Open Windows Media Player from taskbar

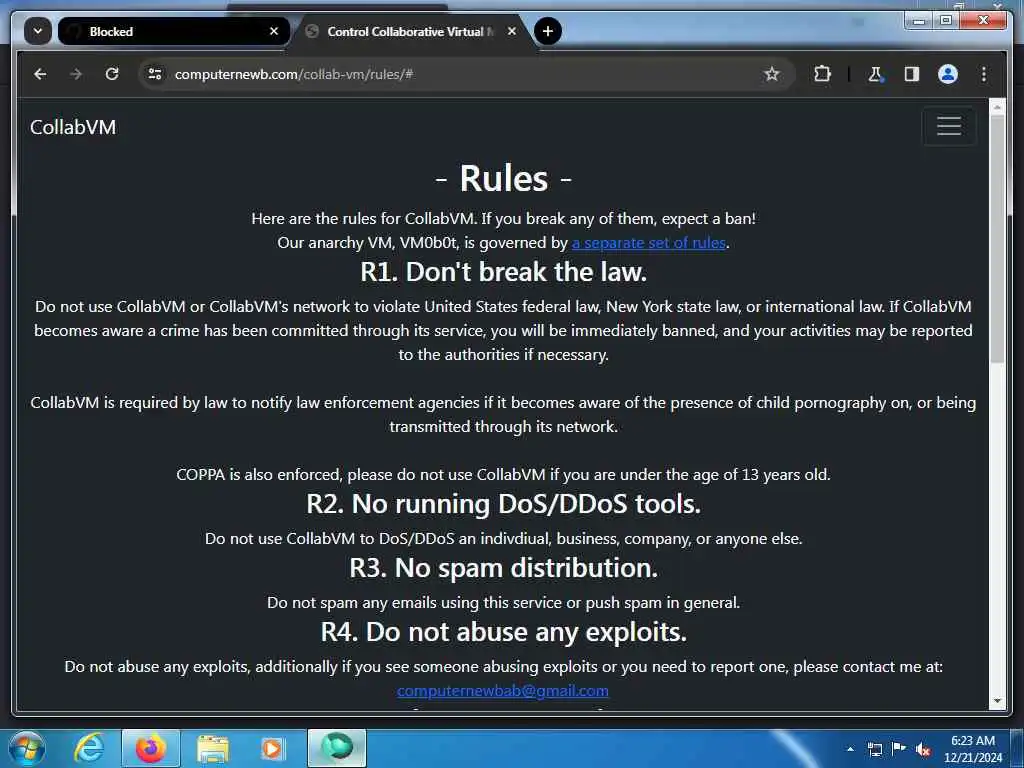click(273, 748)
